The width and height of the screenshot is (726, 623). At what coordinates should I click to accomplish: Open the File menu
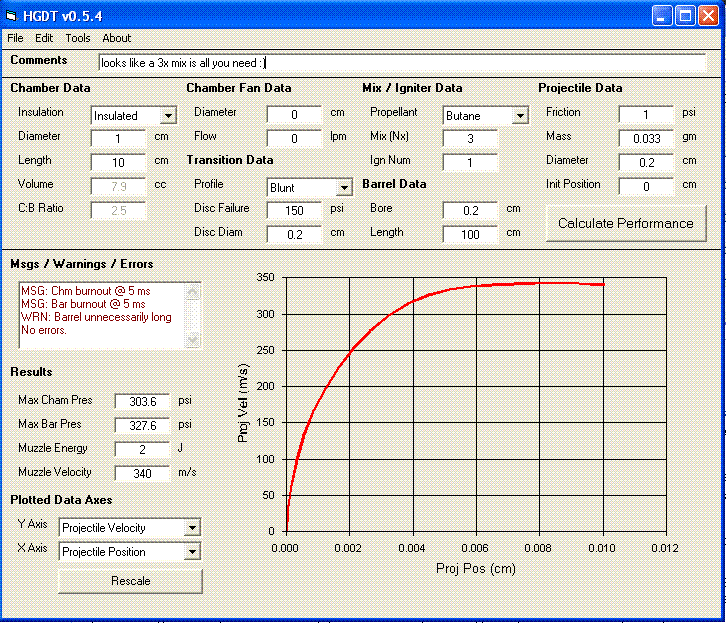point(15,38)
